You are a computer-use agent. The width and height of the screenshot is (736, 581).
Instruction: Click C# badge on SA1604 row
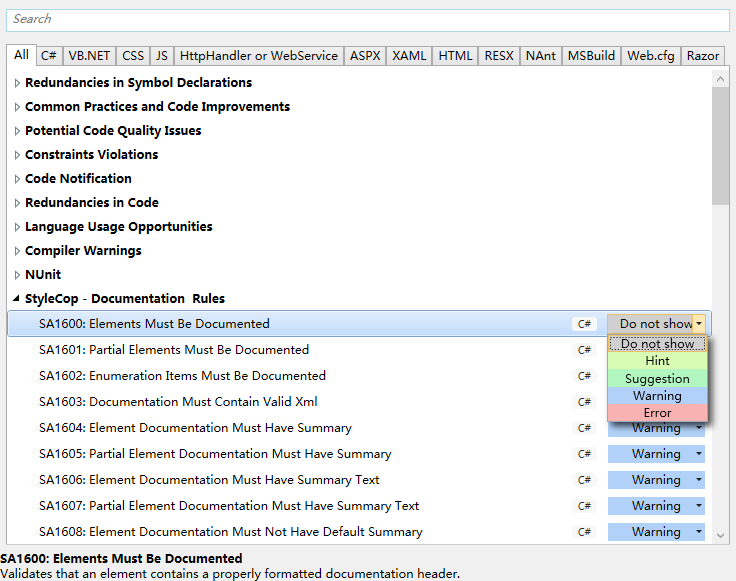584,428
